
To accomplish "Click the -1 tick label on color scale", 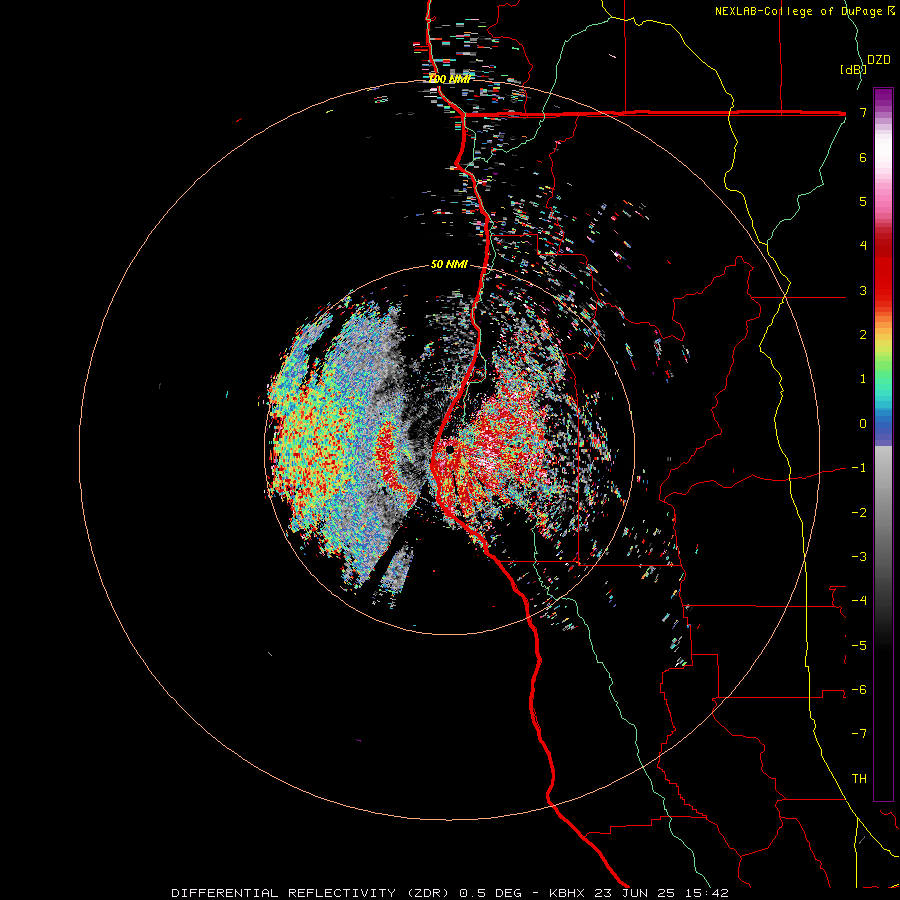I will tap(859, 468).
